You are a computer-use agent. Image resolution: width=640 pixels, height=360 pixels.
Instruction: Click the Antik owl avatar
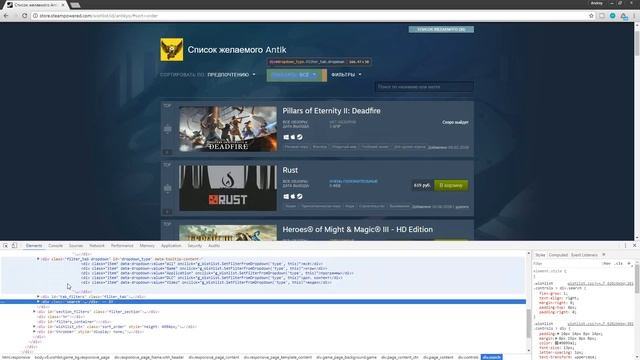tap(172, 49)
